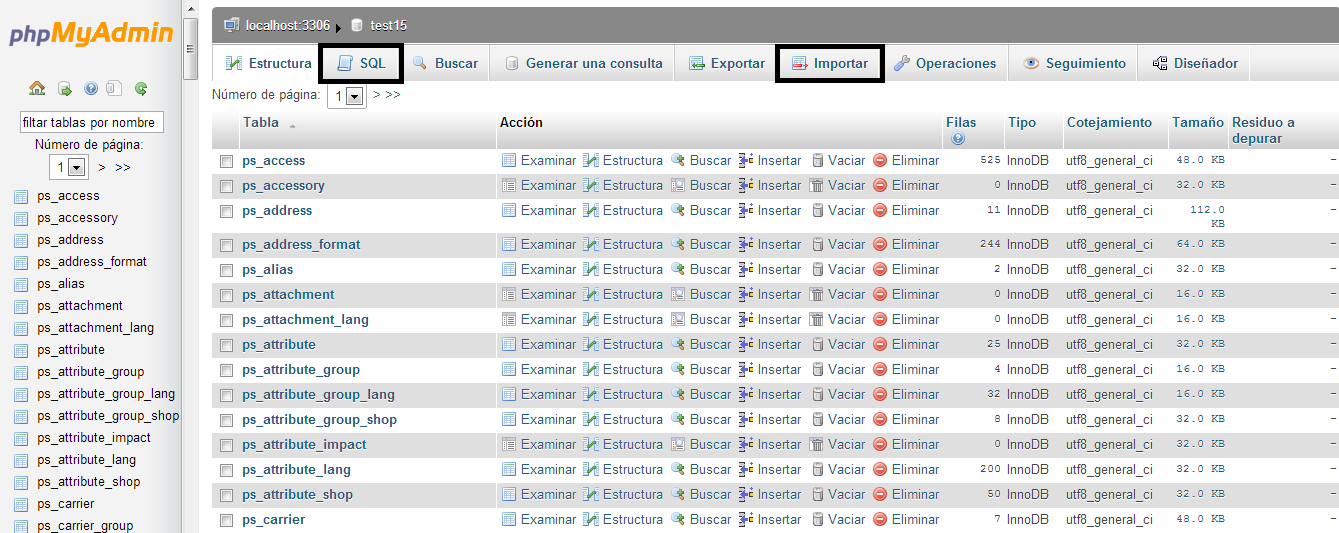Image resolution: width=1339 pixels, height=533 pixels.
Task: Click Examinar for ps_access table
Action: pos(539,160)
